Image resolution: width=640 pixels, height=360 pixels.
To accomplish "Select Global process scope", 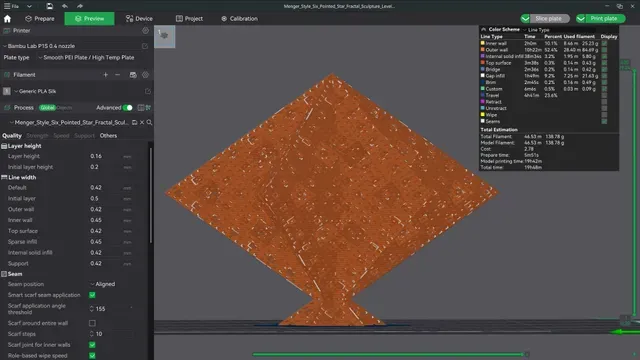I will pyautogui.click(x=47, y=108).
